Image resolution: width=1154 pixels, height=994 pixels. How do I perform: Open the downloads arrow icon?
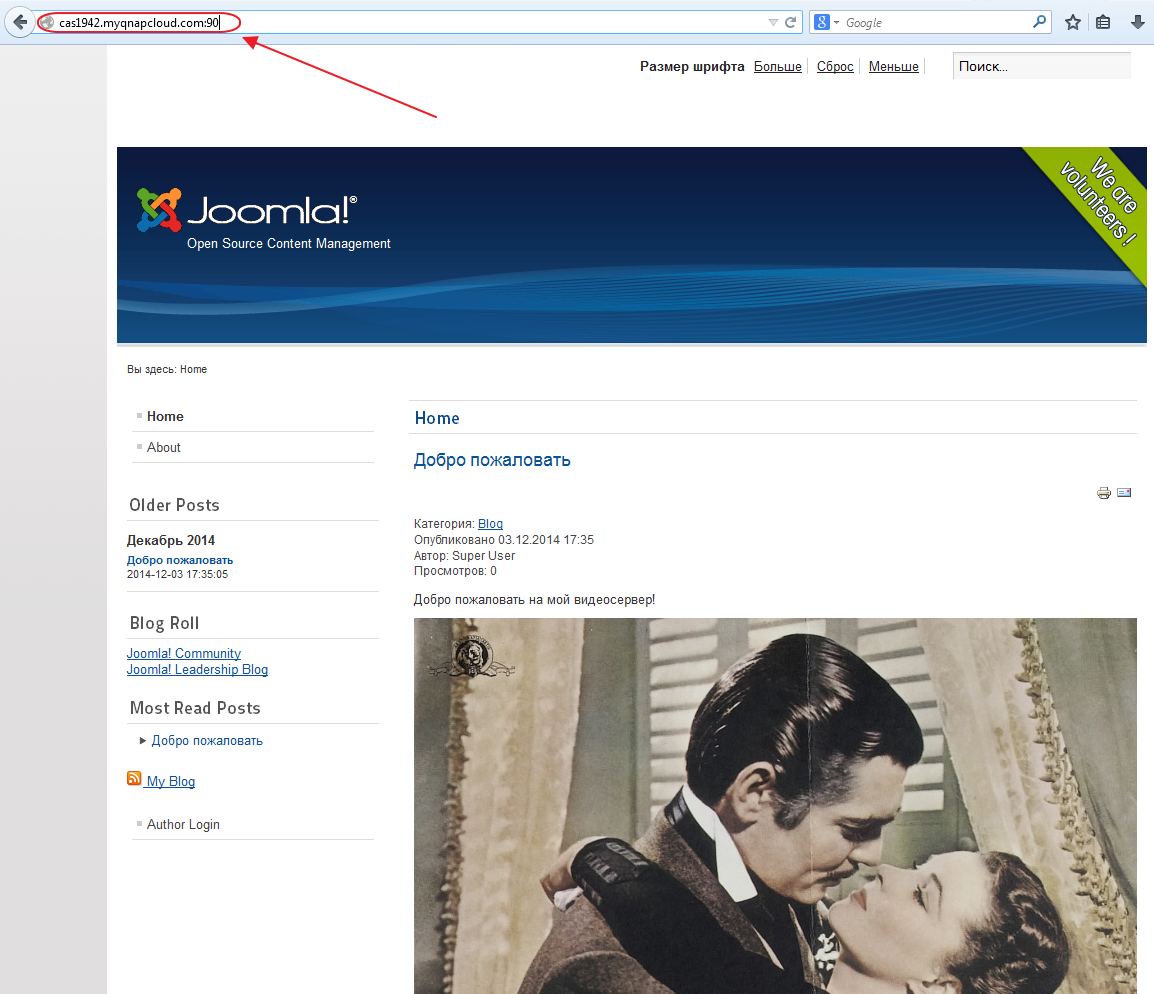1137,23
